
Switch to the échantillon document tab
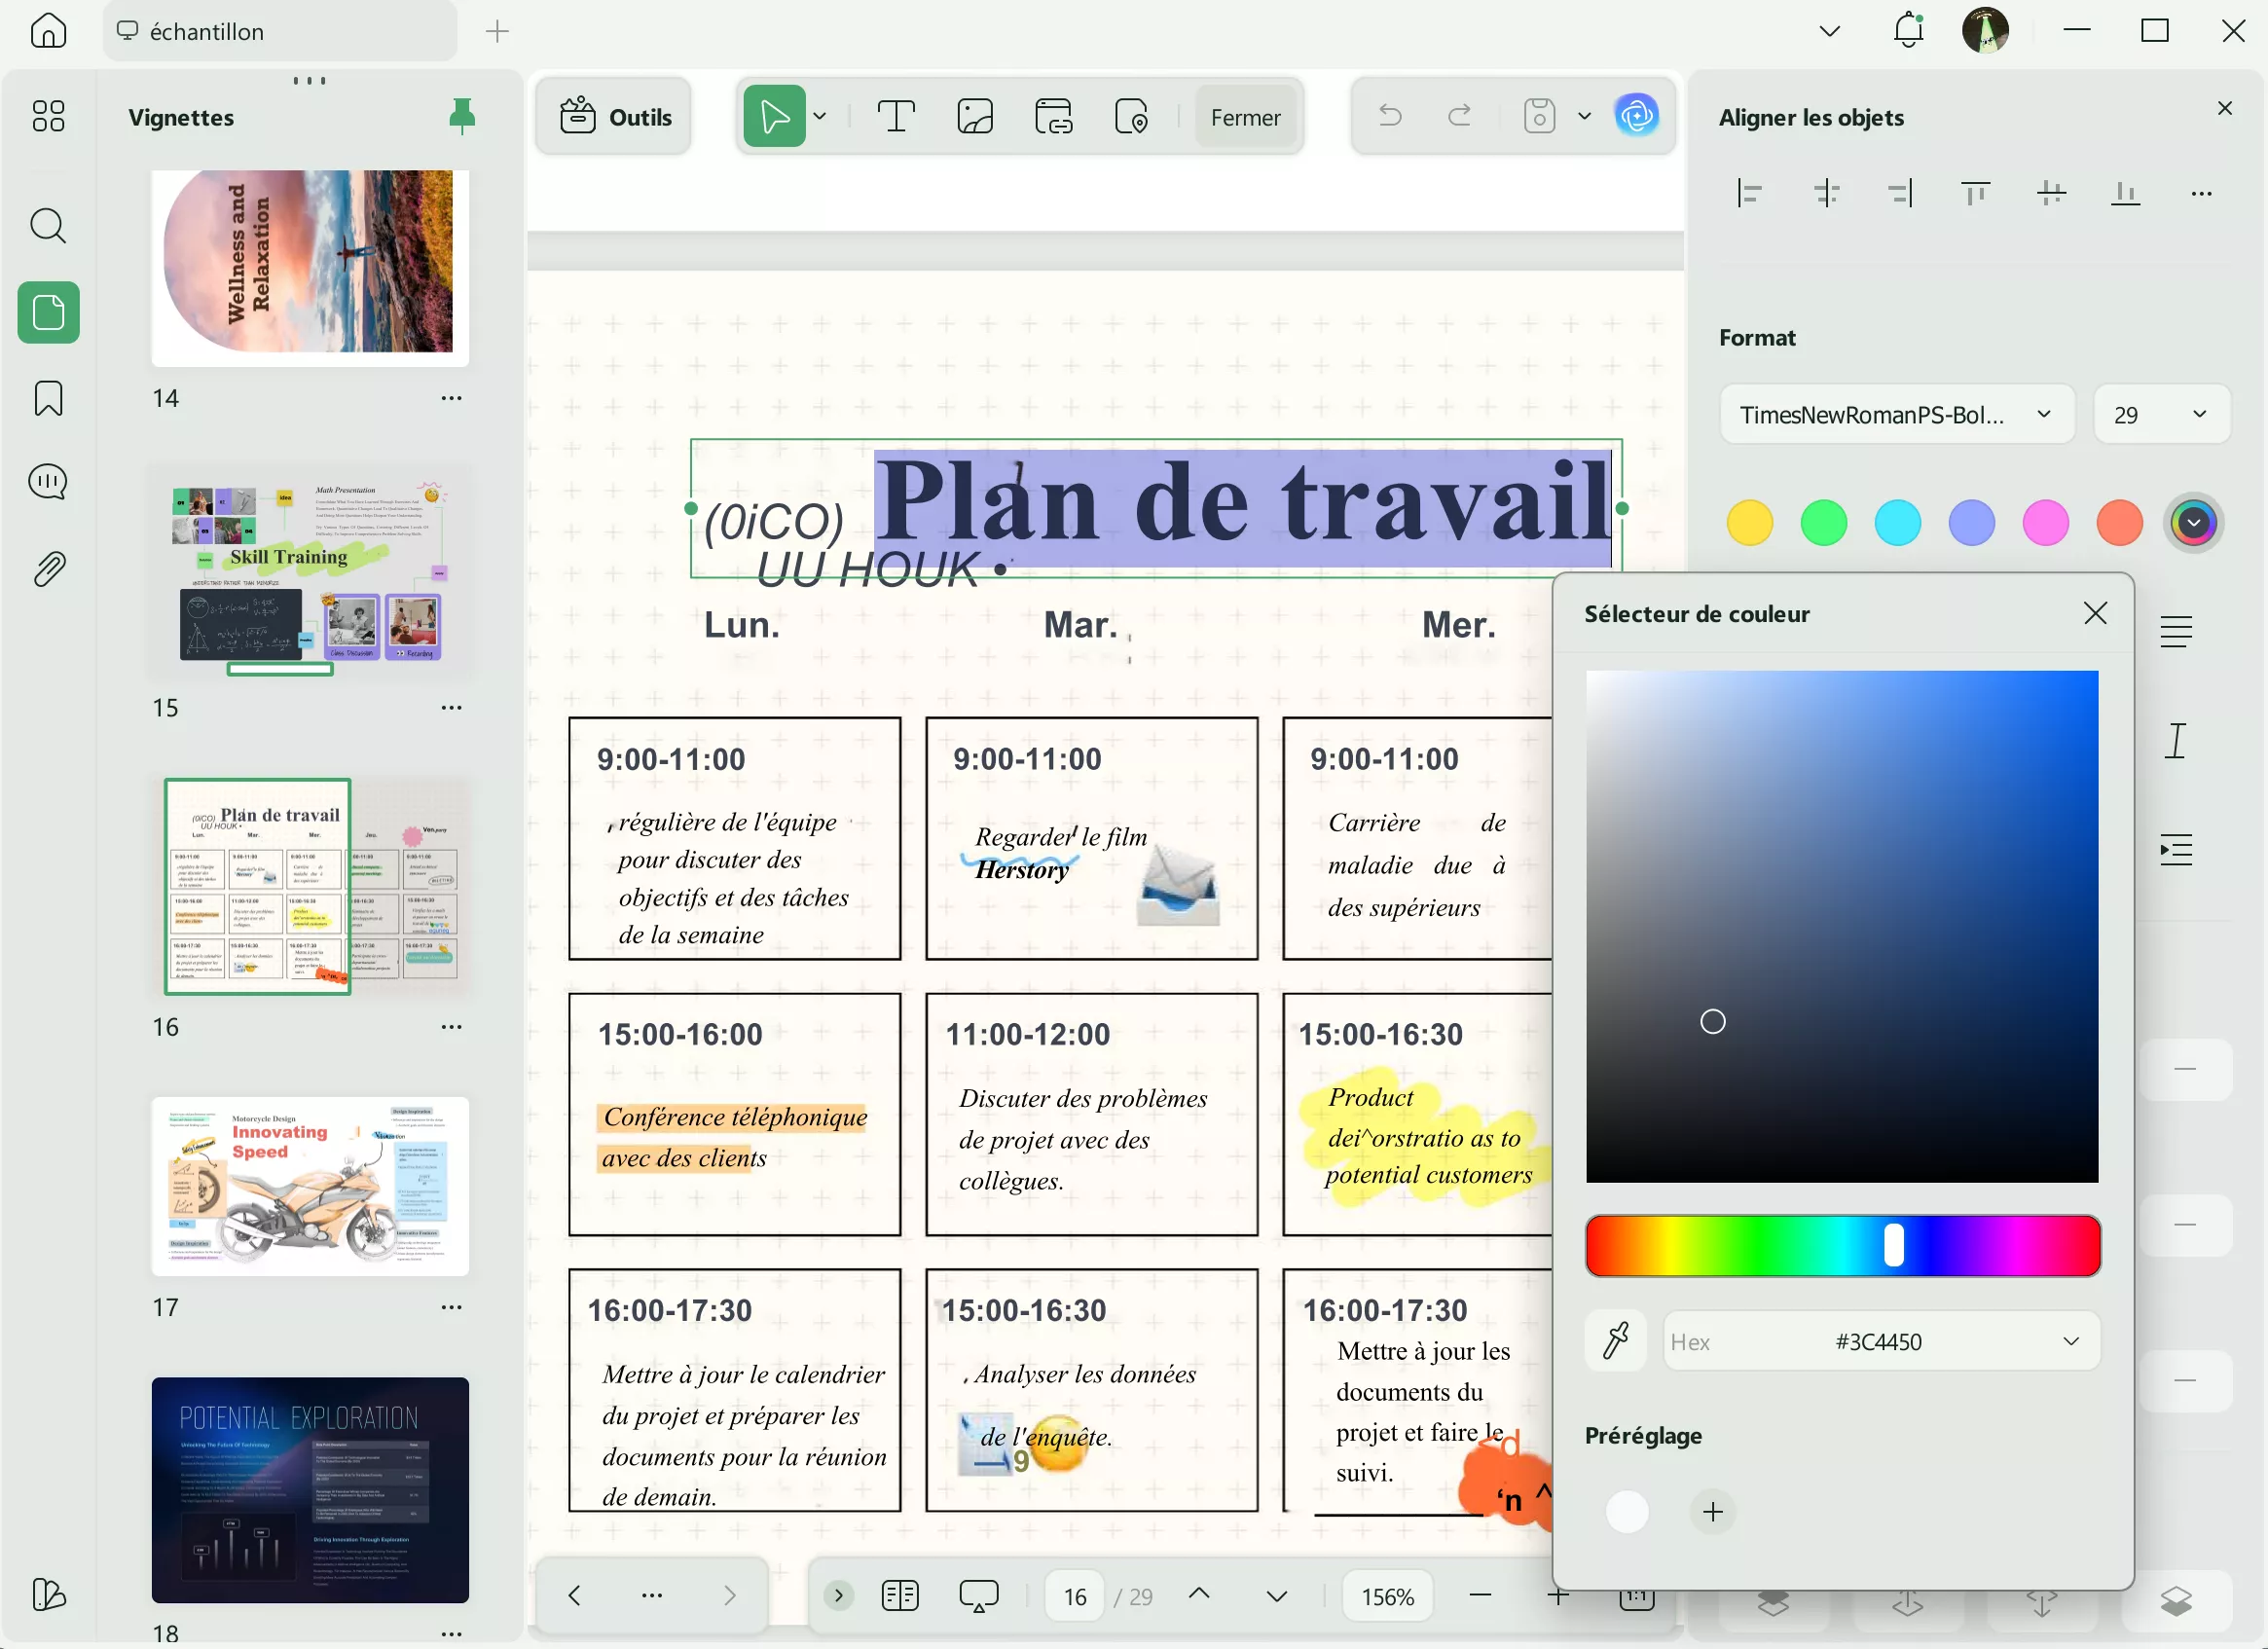pyautogui.click(x=278, y=31)
